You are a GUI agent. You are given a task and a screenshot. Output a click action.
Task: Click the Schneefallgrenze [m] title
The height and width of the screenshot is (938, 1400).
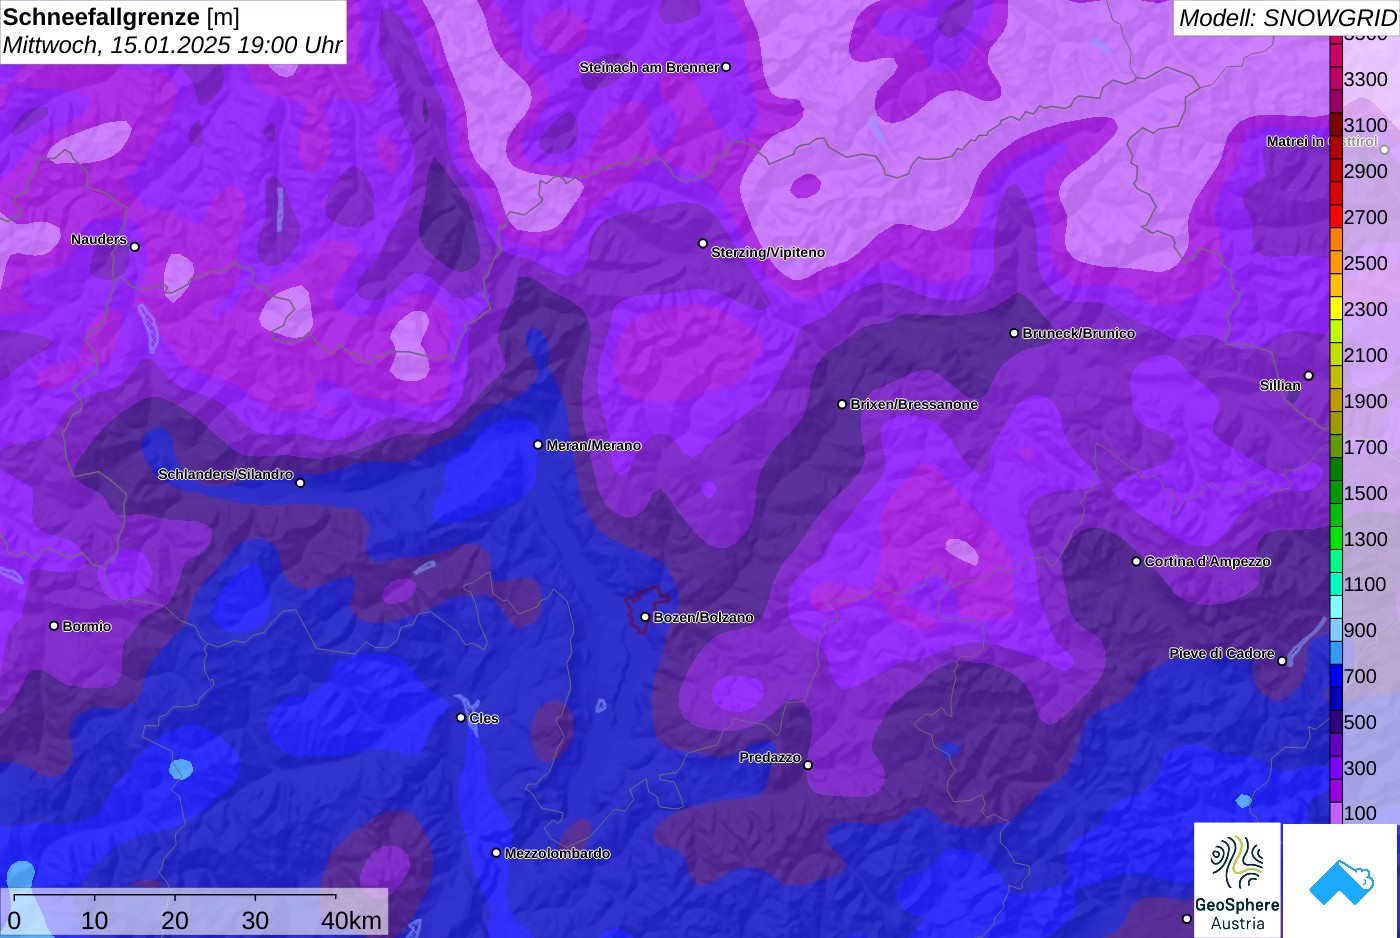point(121,17)
